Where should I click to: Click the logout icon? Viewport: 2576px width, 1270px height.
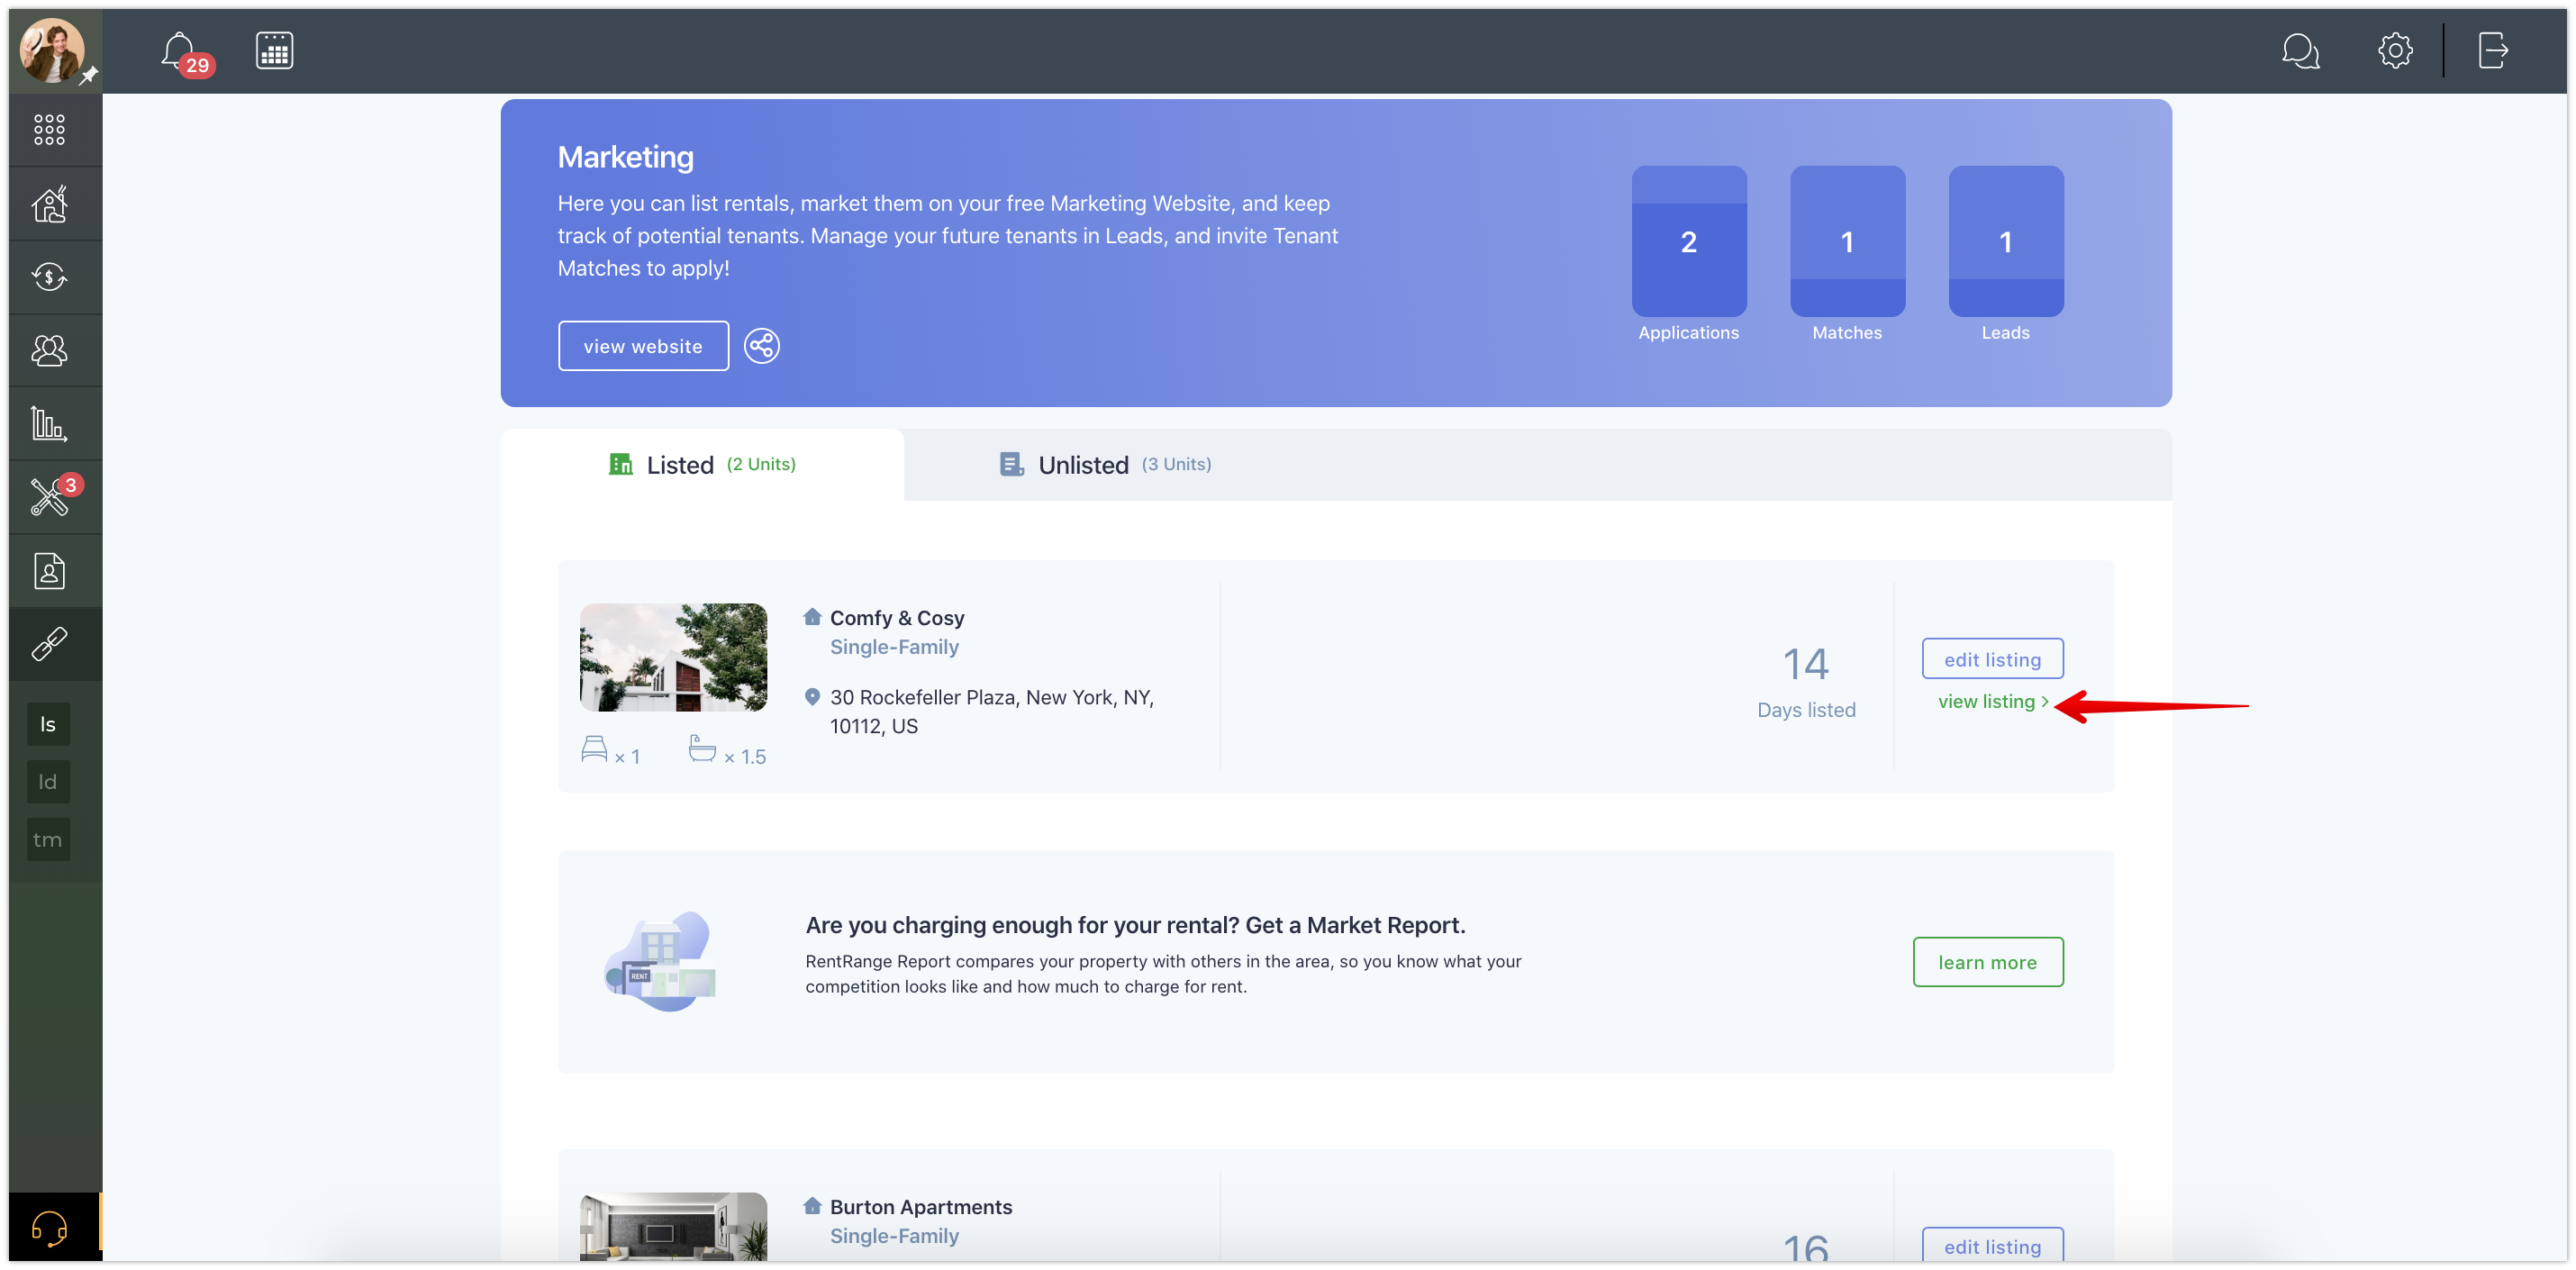[x=2492, y=50]
